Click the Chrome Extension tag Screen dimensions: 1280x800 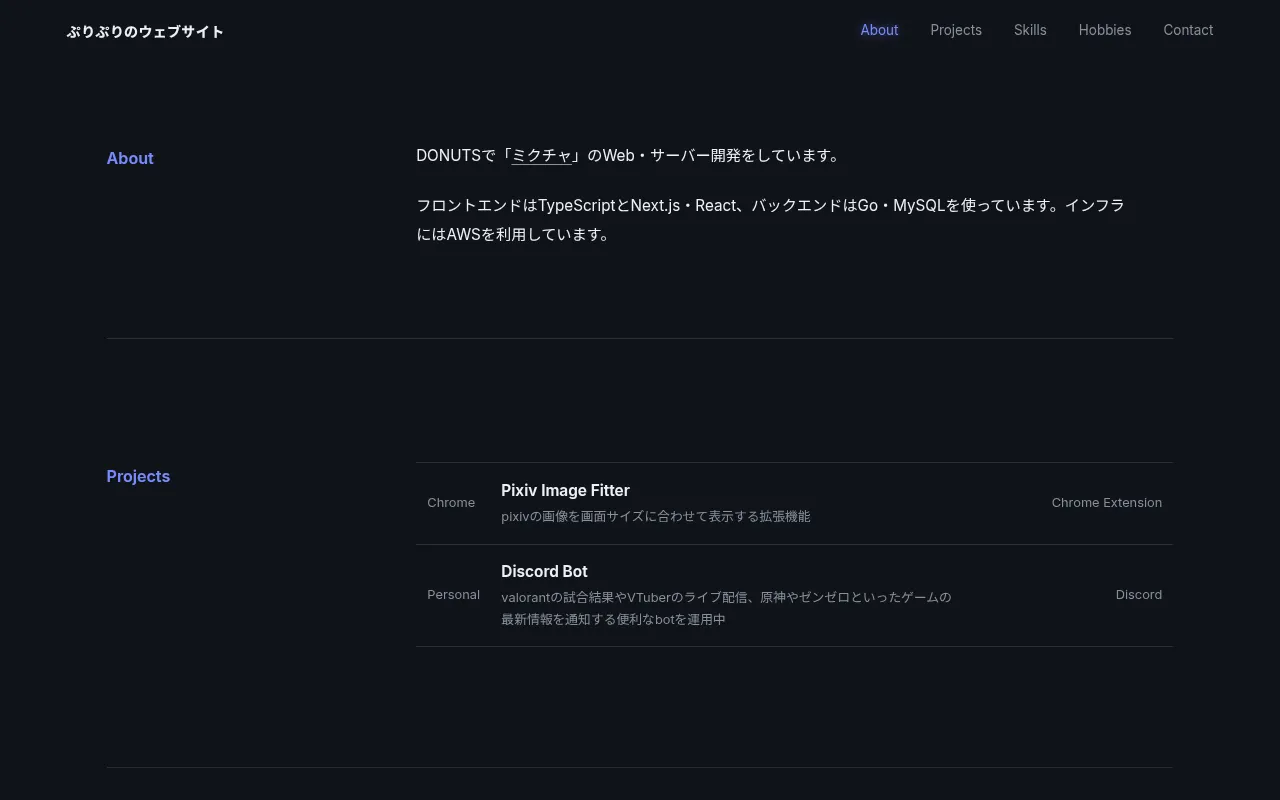coord(1106,503)
